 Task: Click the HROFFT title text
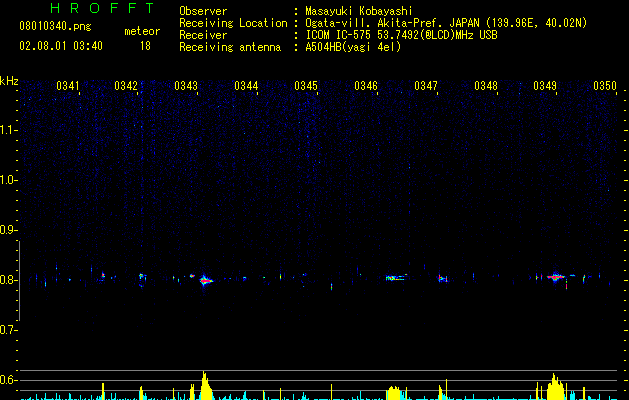[x=102, y=8]
